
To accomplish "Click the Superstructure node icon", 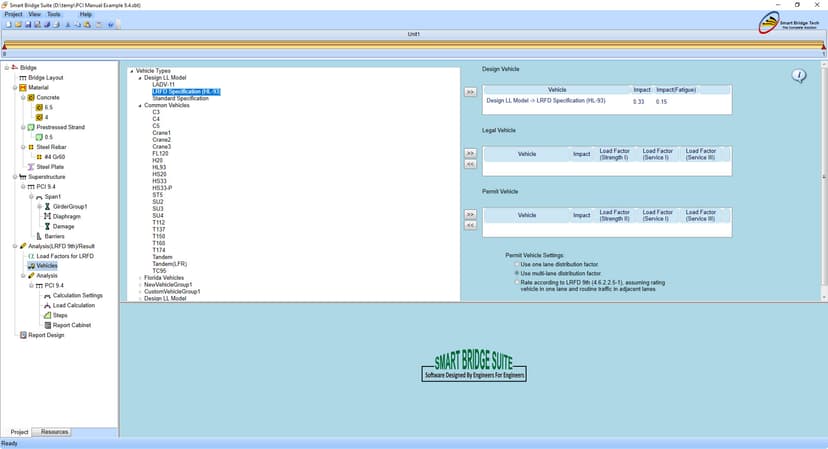I will coord(23,177).
